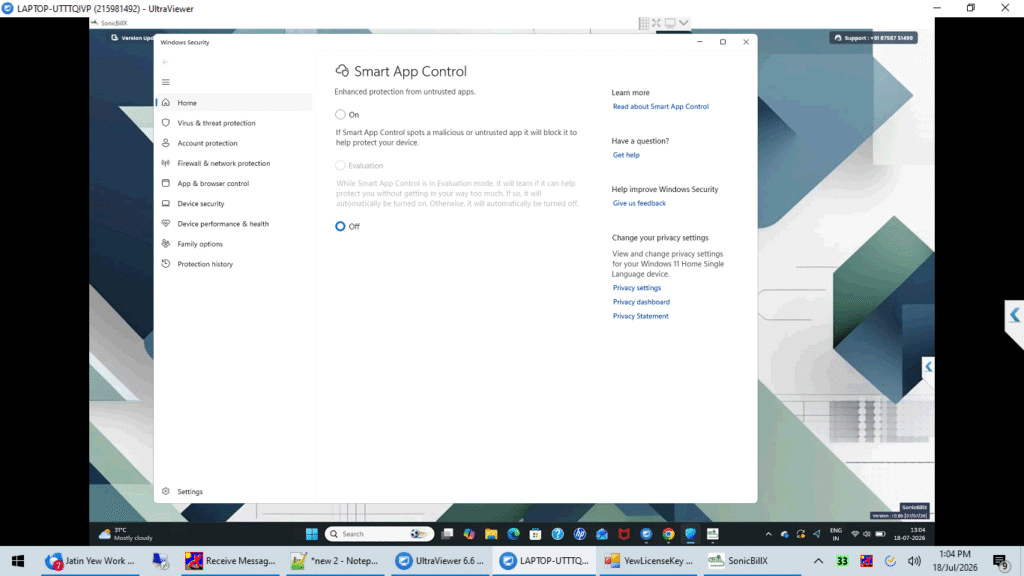Click the Get help link
The height and width of the screenshot is (576, 1024).
tap(626, 155)
